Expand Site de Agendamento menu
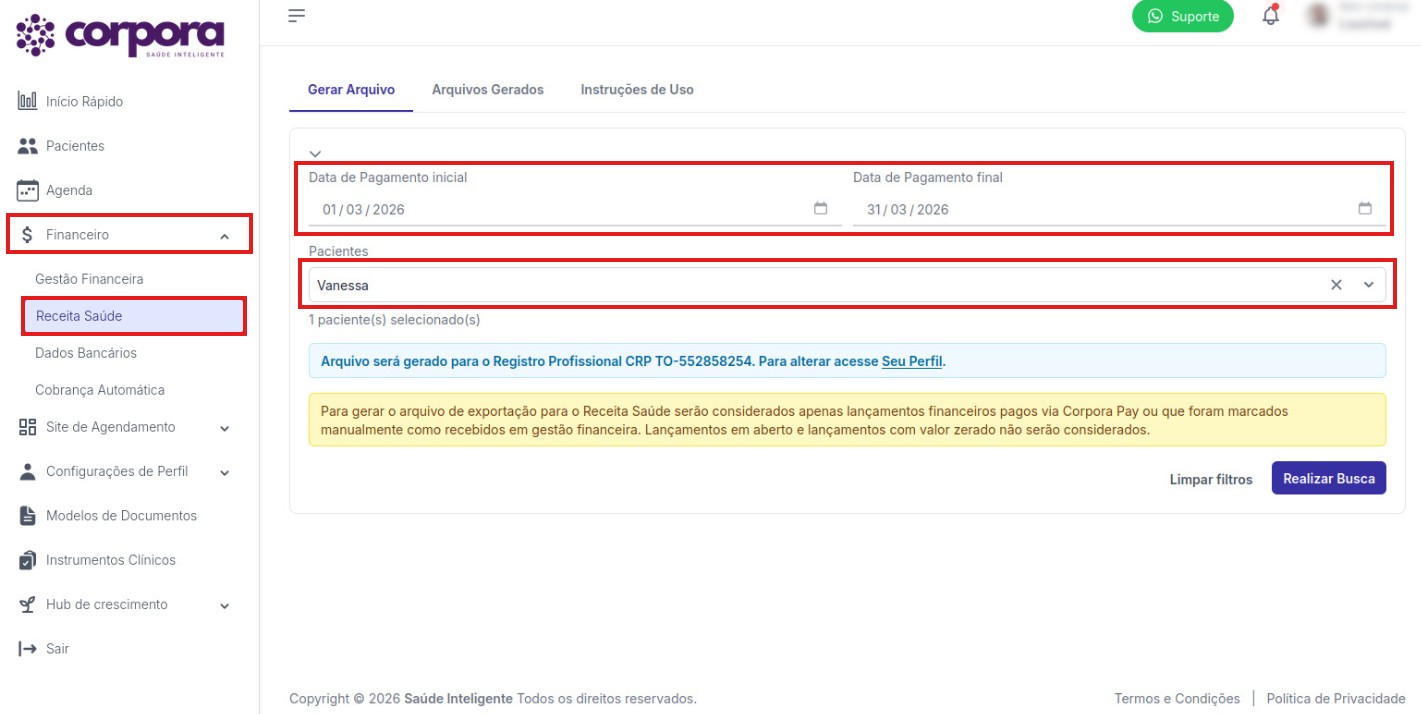Viewport: 1421px width, 714px height. [x=224, y=428]
